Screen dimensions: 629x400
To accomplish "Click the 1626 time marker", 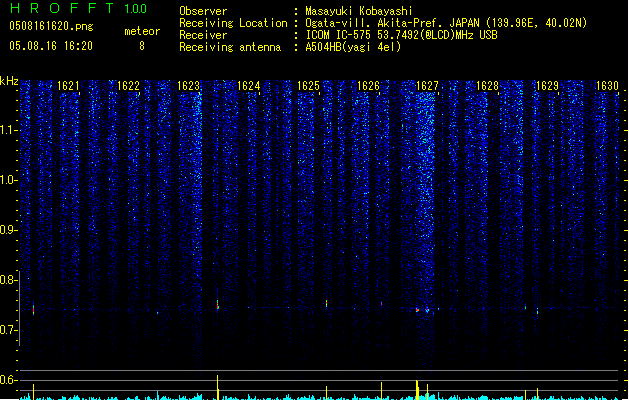I will click(x=368, y=86).
